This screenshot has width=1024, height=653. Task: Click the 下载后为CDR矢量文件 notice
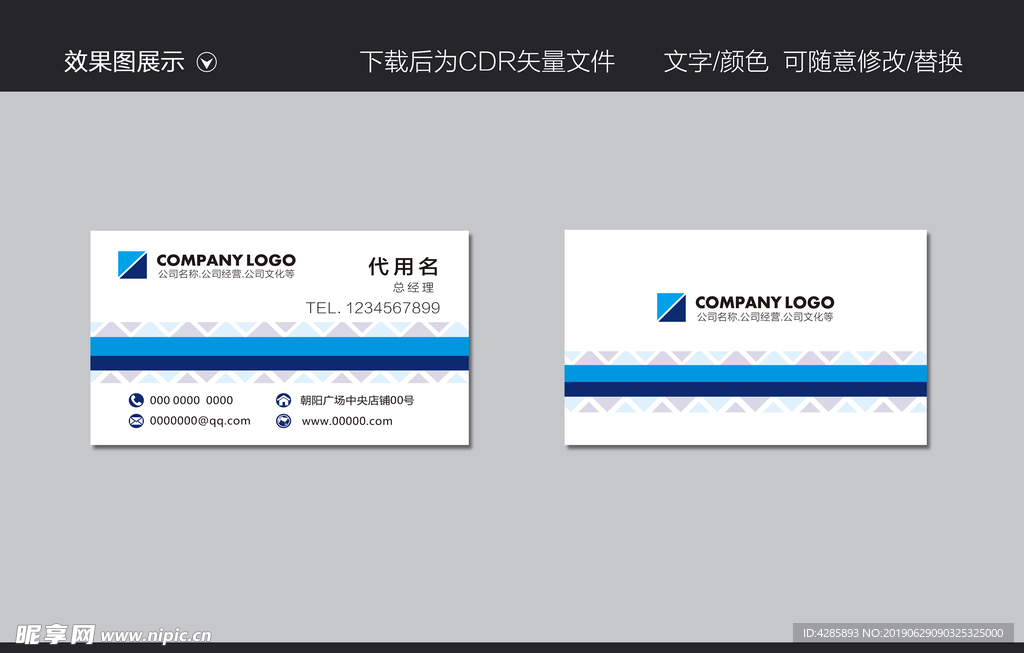click(x=489, y=62)
